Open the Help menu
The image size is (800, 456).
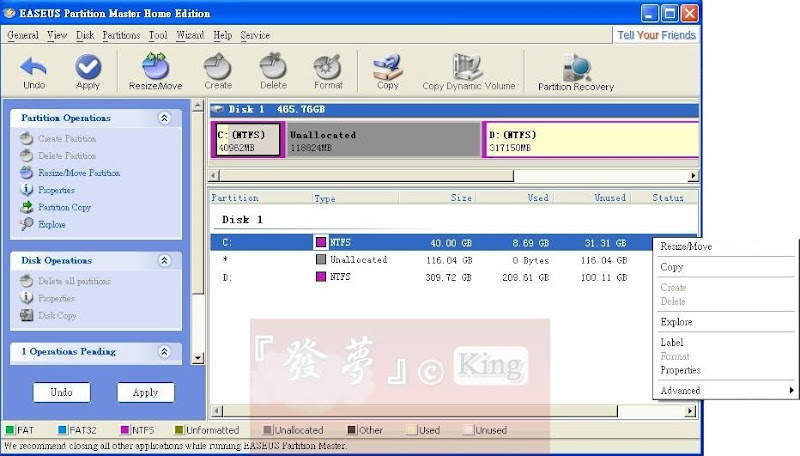222,35
